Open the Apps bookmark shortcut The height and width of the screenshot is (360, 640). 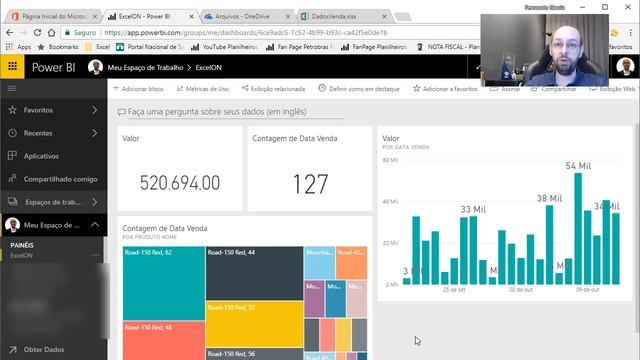[x=18, y=47]
